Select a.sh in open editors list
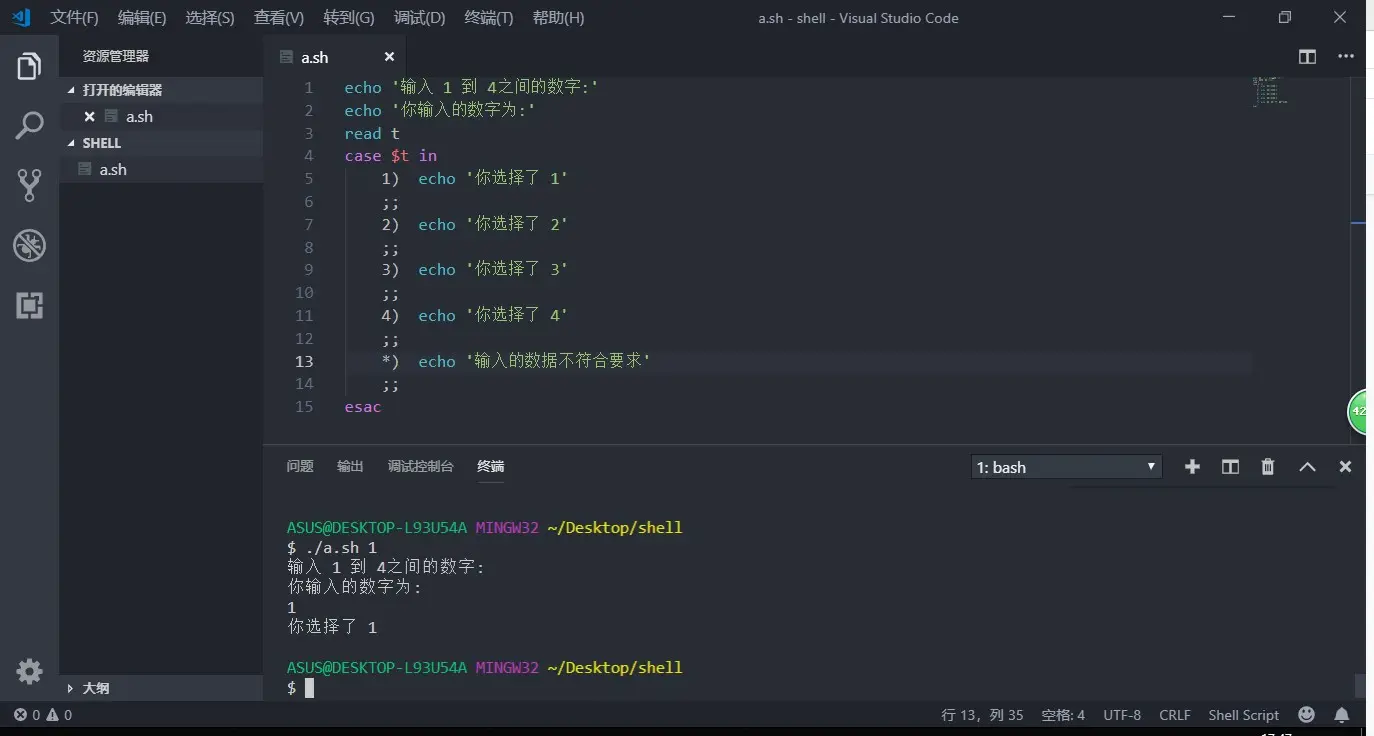The image size is (1374, 736). [x=161, y=116]
